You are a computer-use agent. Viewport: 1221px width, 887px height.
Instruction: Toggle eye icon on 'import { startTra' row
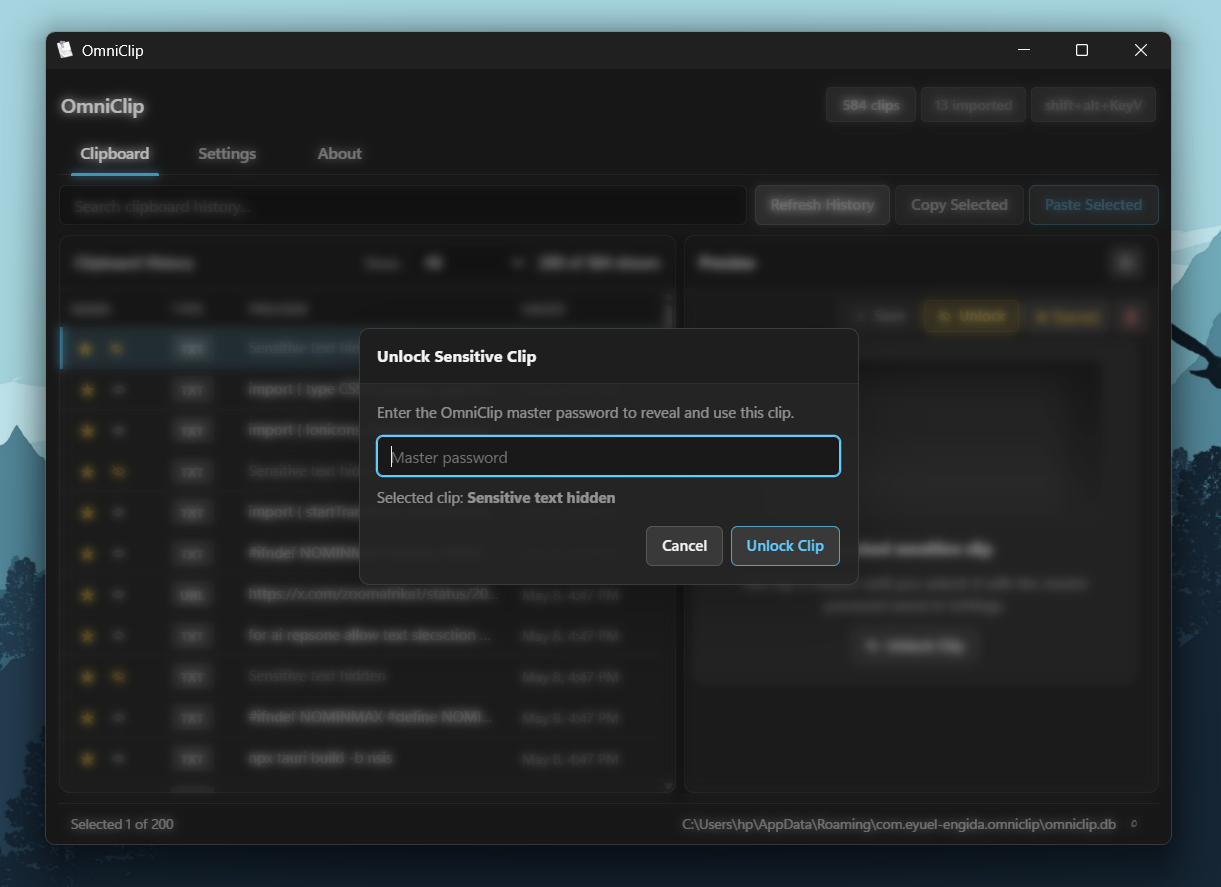[x=118, y=512]
